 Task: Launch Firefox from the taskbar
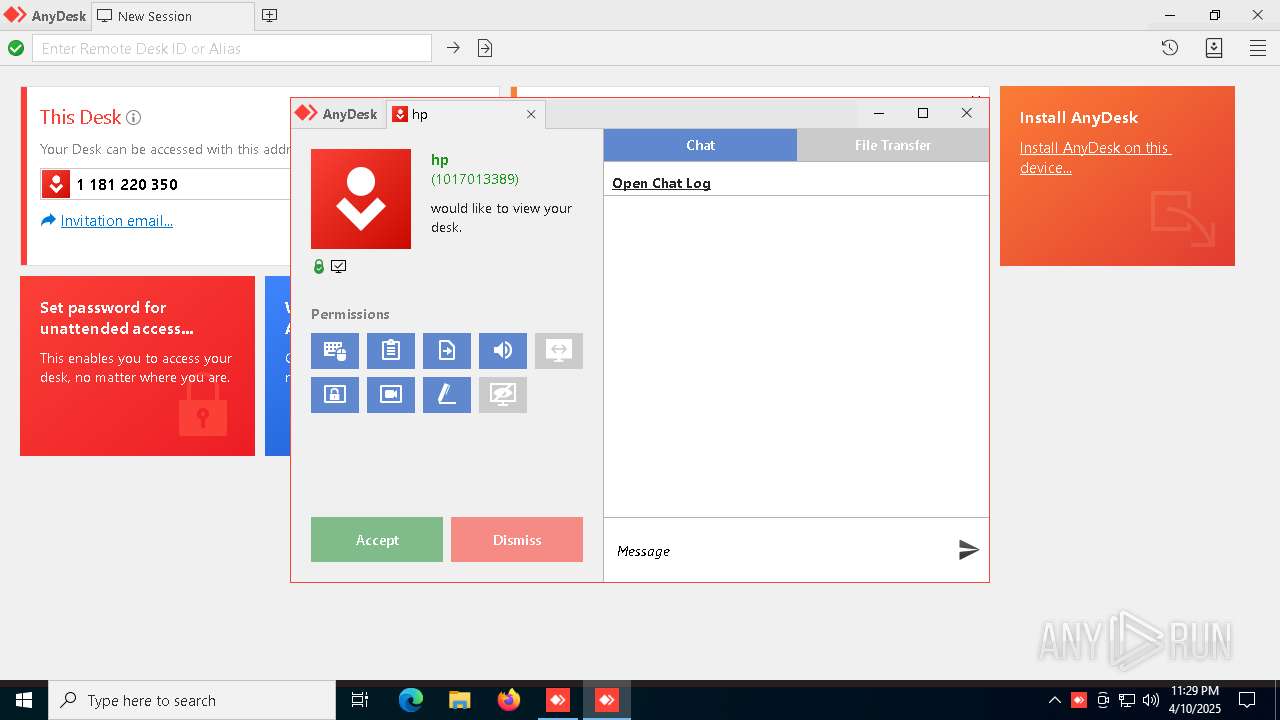(509, 700)
